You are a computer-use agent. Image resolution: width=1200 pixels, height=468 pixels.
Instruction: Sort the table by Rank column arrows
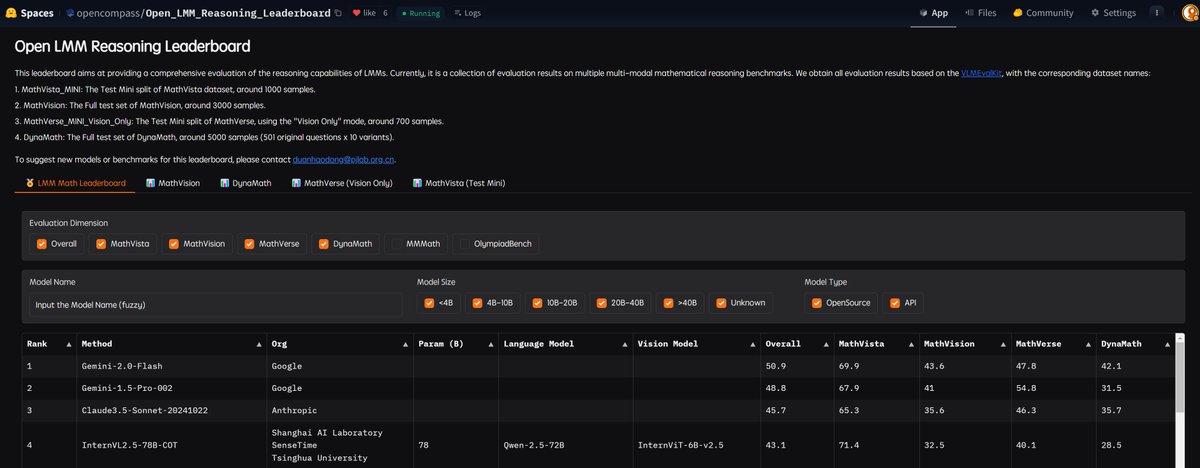coord(69,344)
